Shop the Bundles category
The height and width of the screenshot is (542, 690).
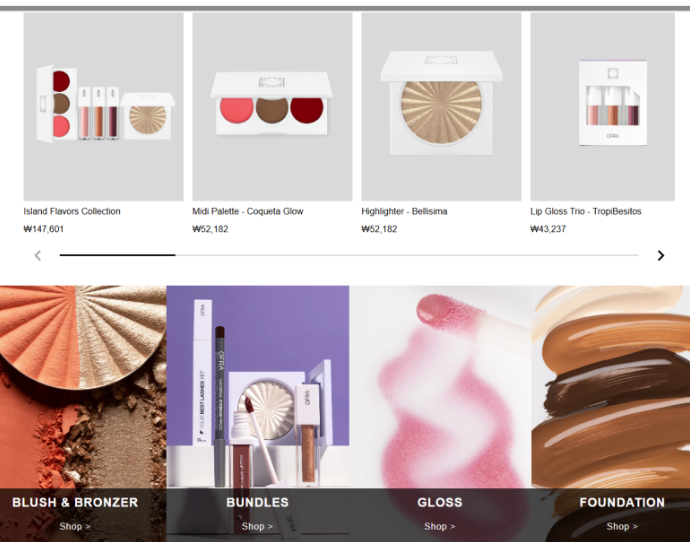tap(257, 526)
